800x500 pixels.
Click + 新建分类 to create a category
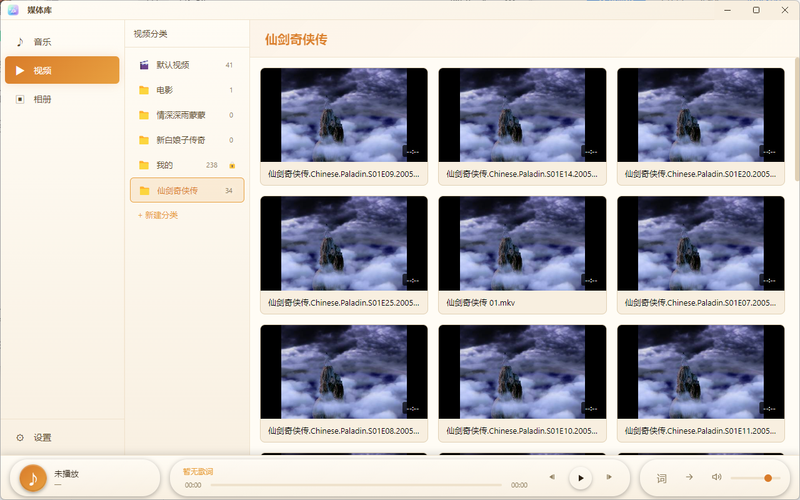pos(158,215)
